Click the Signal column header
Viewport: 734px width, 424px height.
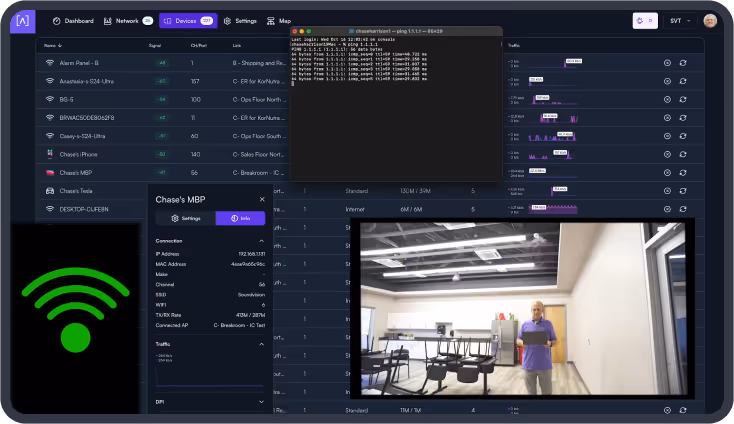(x=155, y=46)
